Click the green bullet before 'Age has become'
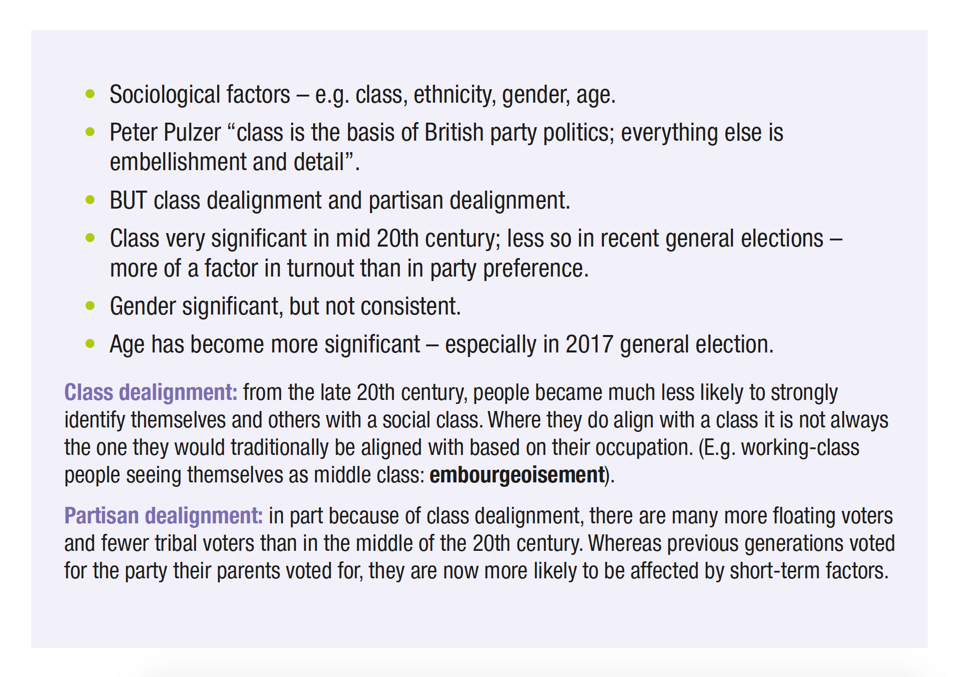The height and width of the screenshot is (677, 958). 90,344
